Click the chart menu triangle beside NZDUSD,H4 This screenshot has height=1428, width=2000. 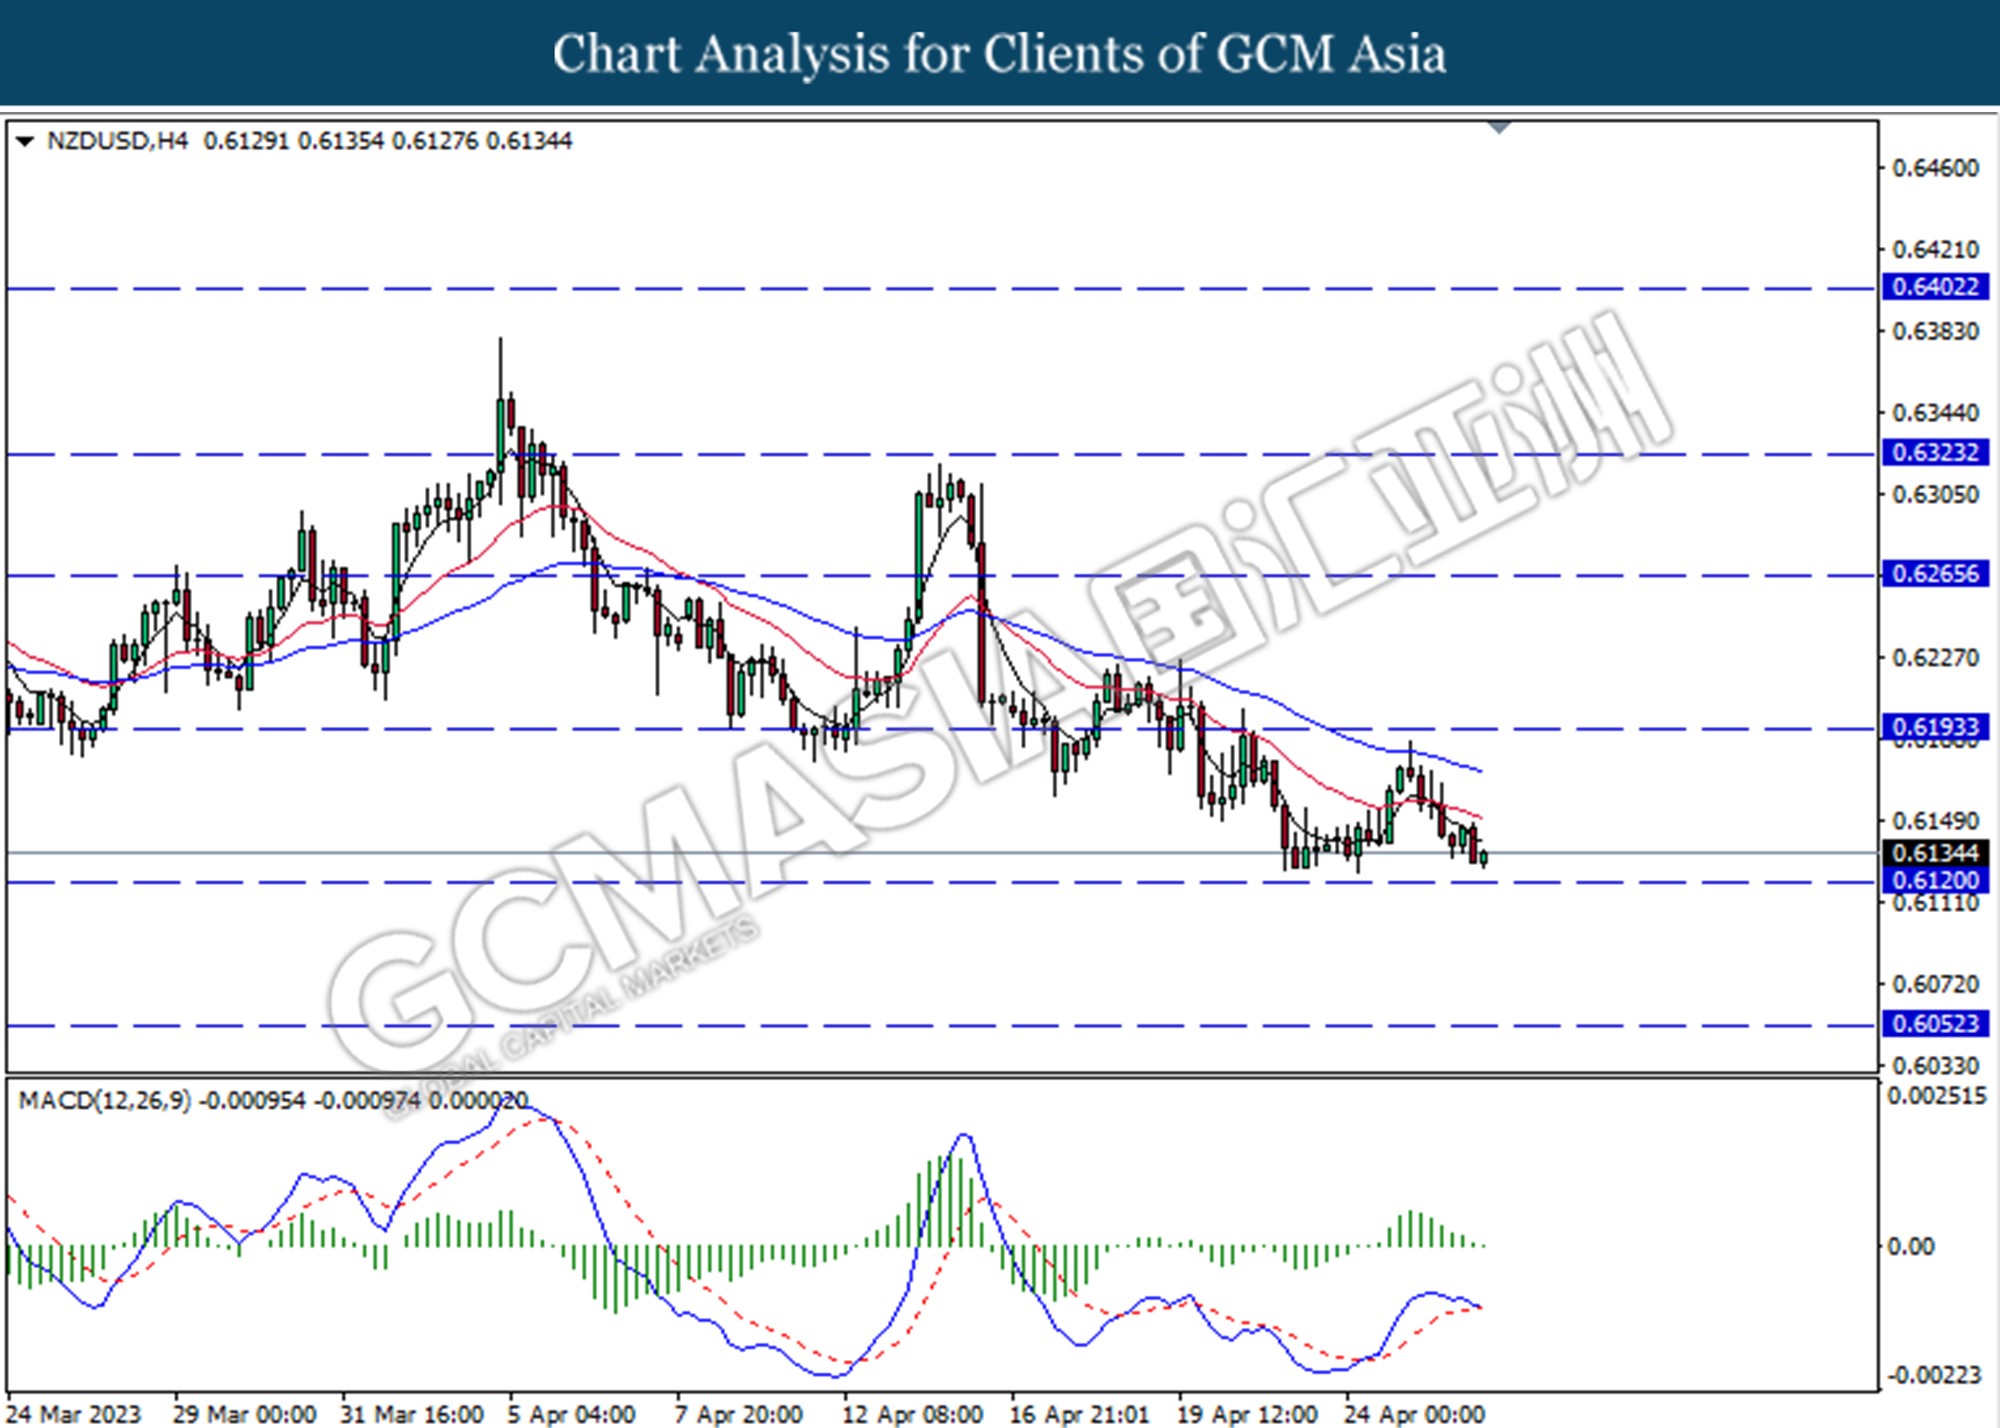click(x=25, y=141)
